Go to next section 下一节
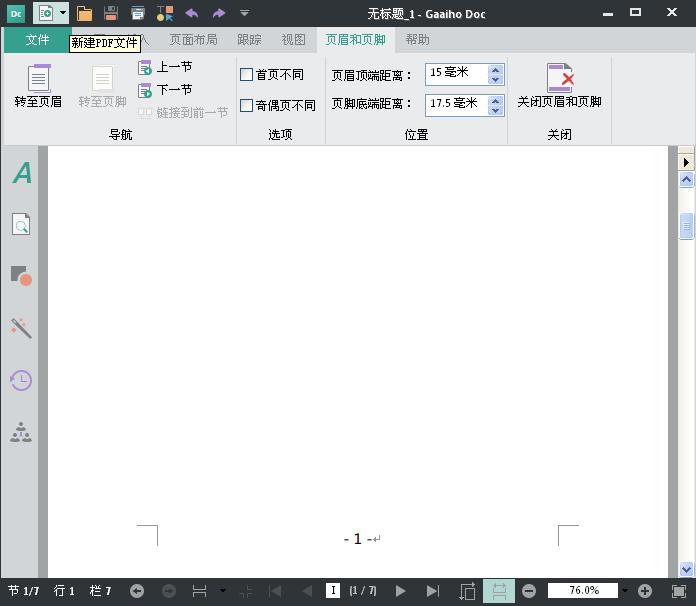696x606 pixels. click(165, 90)
